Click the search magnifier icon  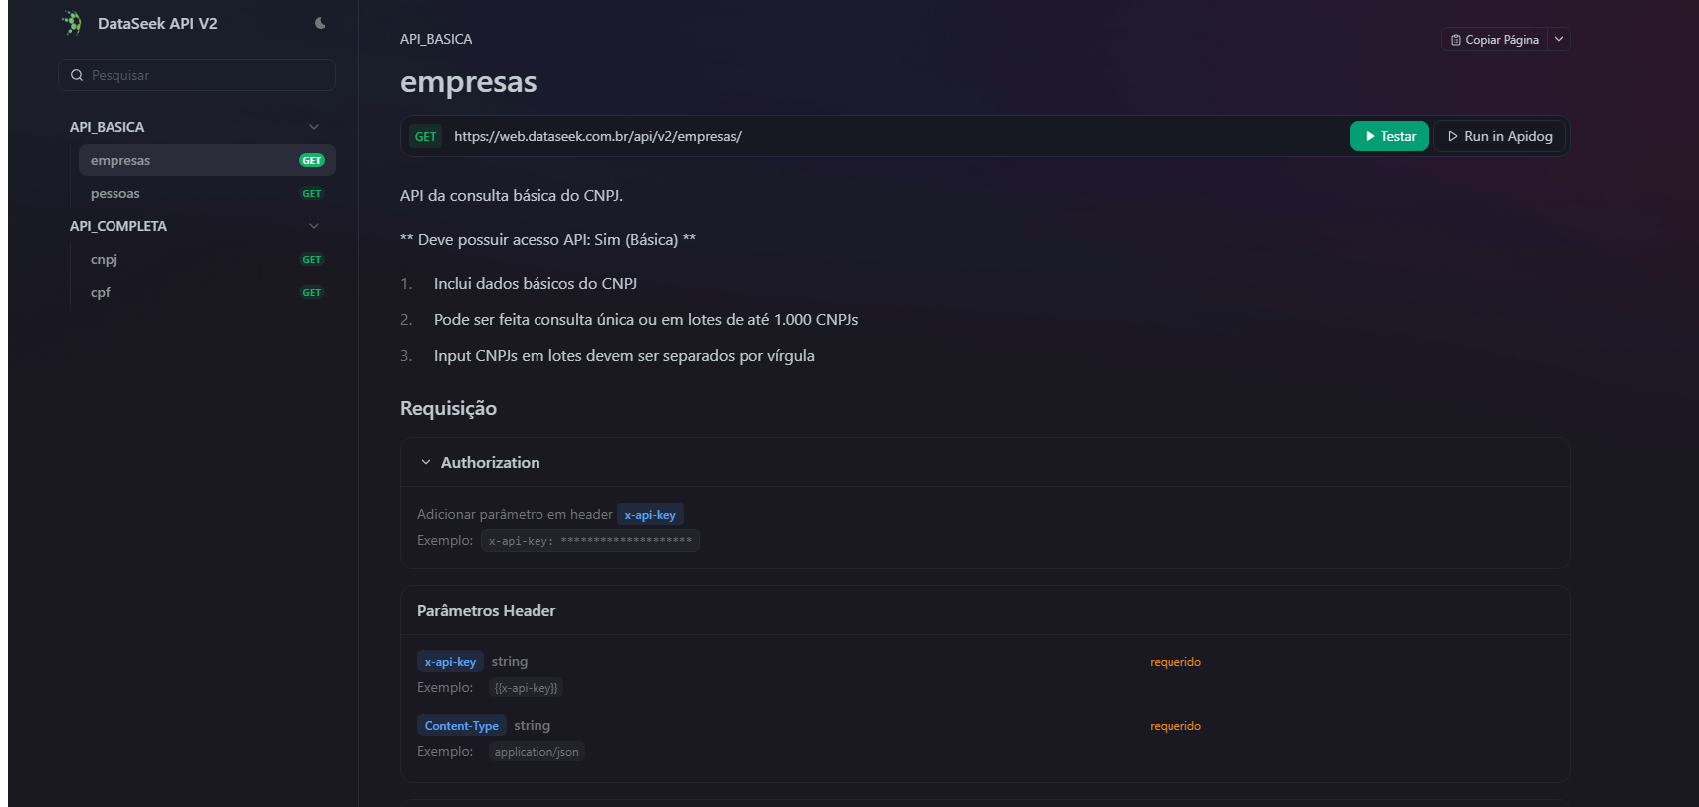pos(77,75)
